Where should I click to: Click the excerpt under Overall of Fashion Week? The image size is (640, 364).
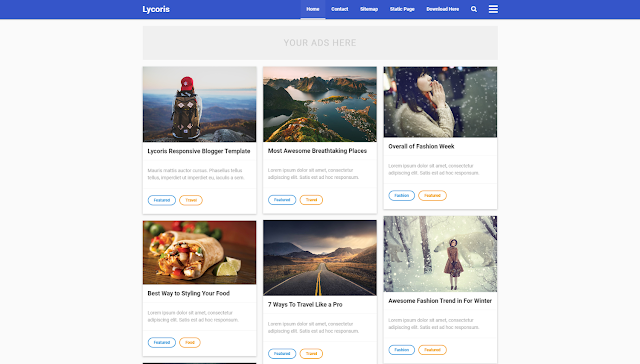433,169
